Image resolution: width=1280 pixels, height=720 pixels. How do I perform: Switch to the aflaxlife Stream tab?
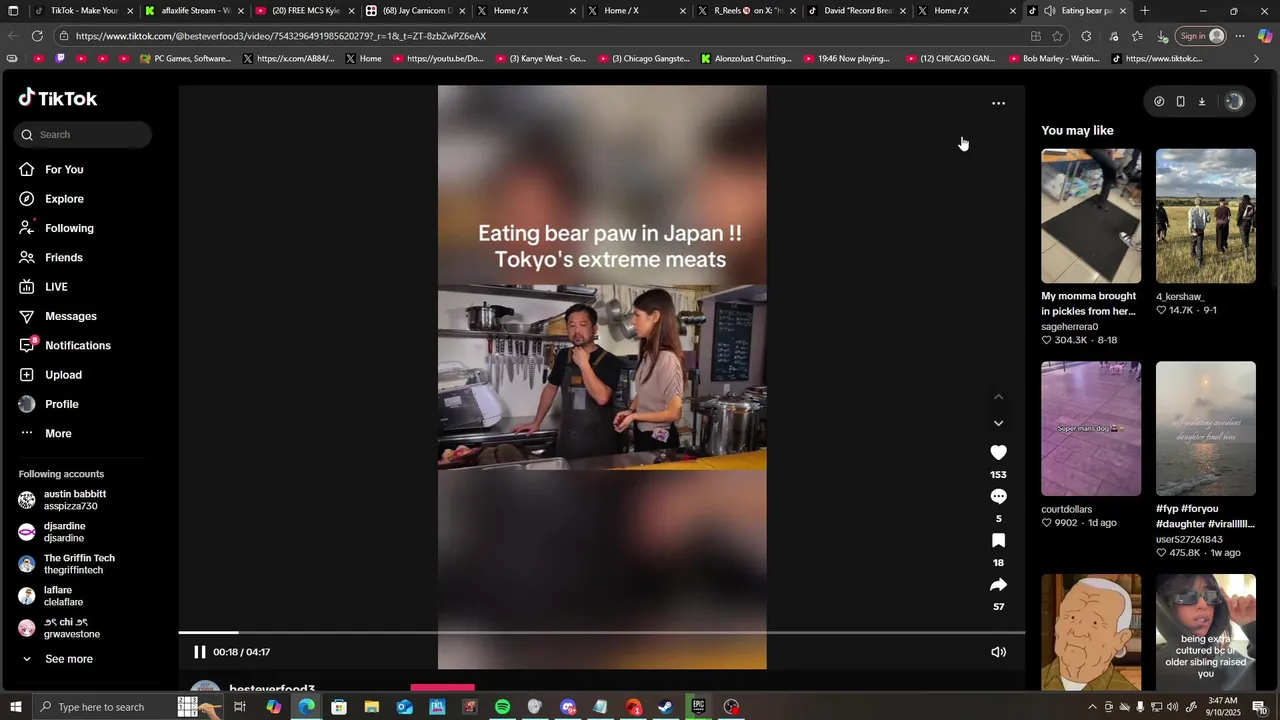(194, 11)
